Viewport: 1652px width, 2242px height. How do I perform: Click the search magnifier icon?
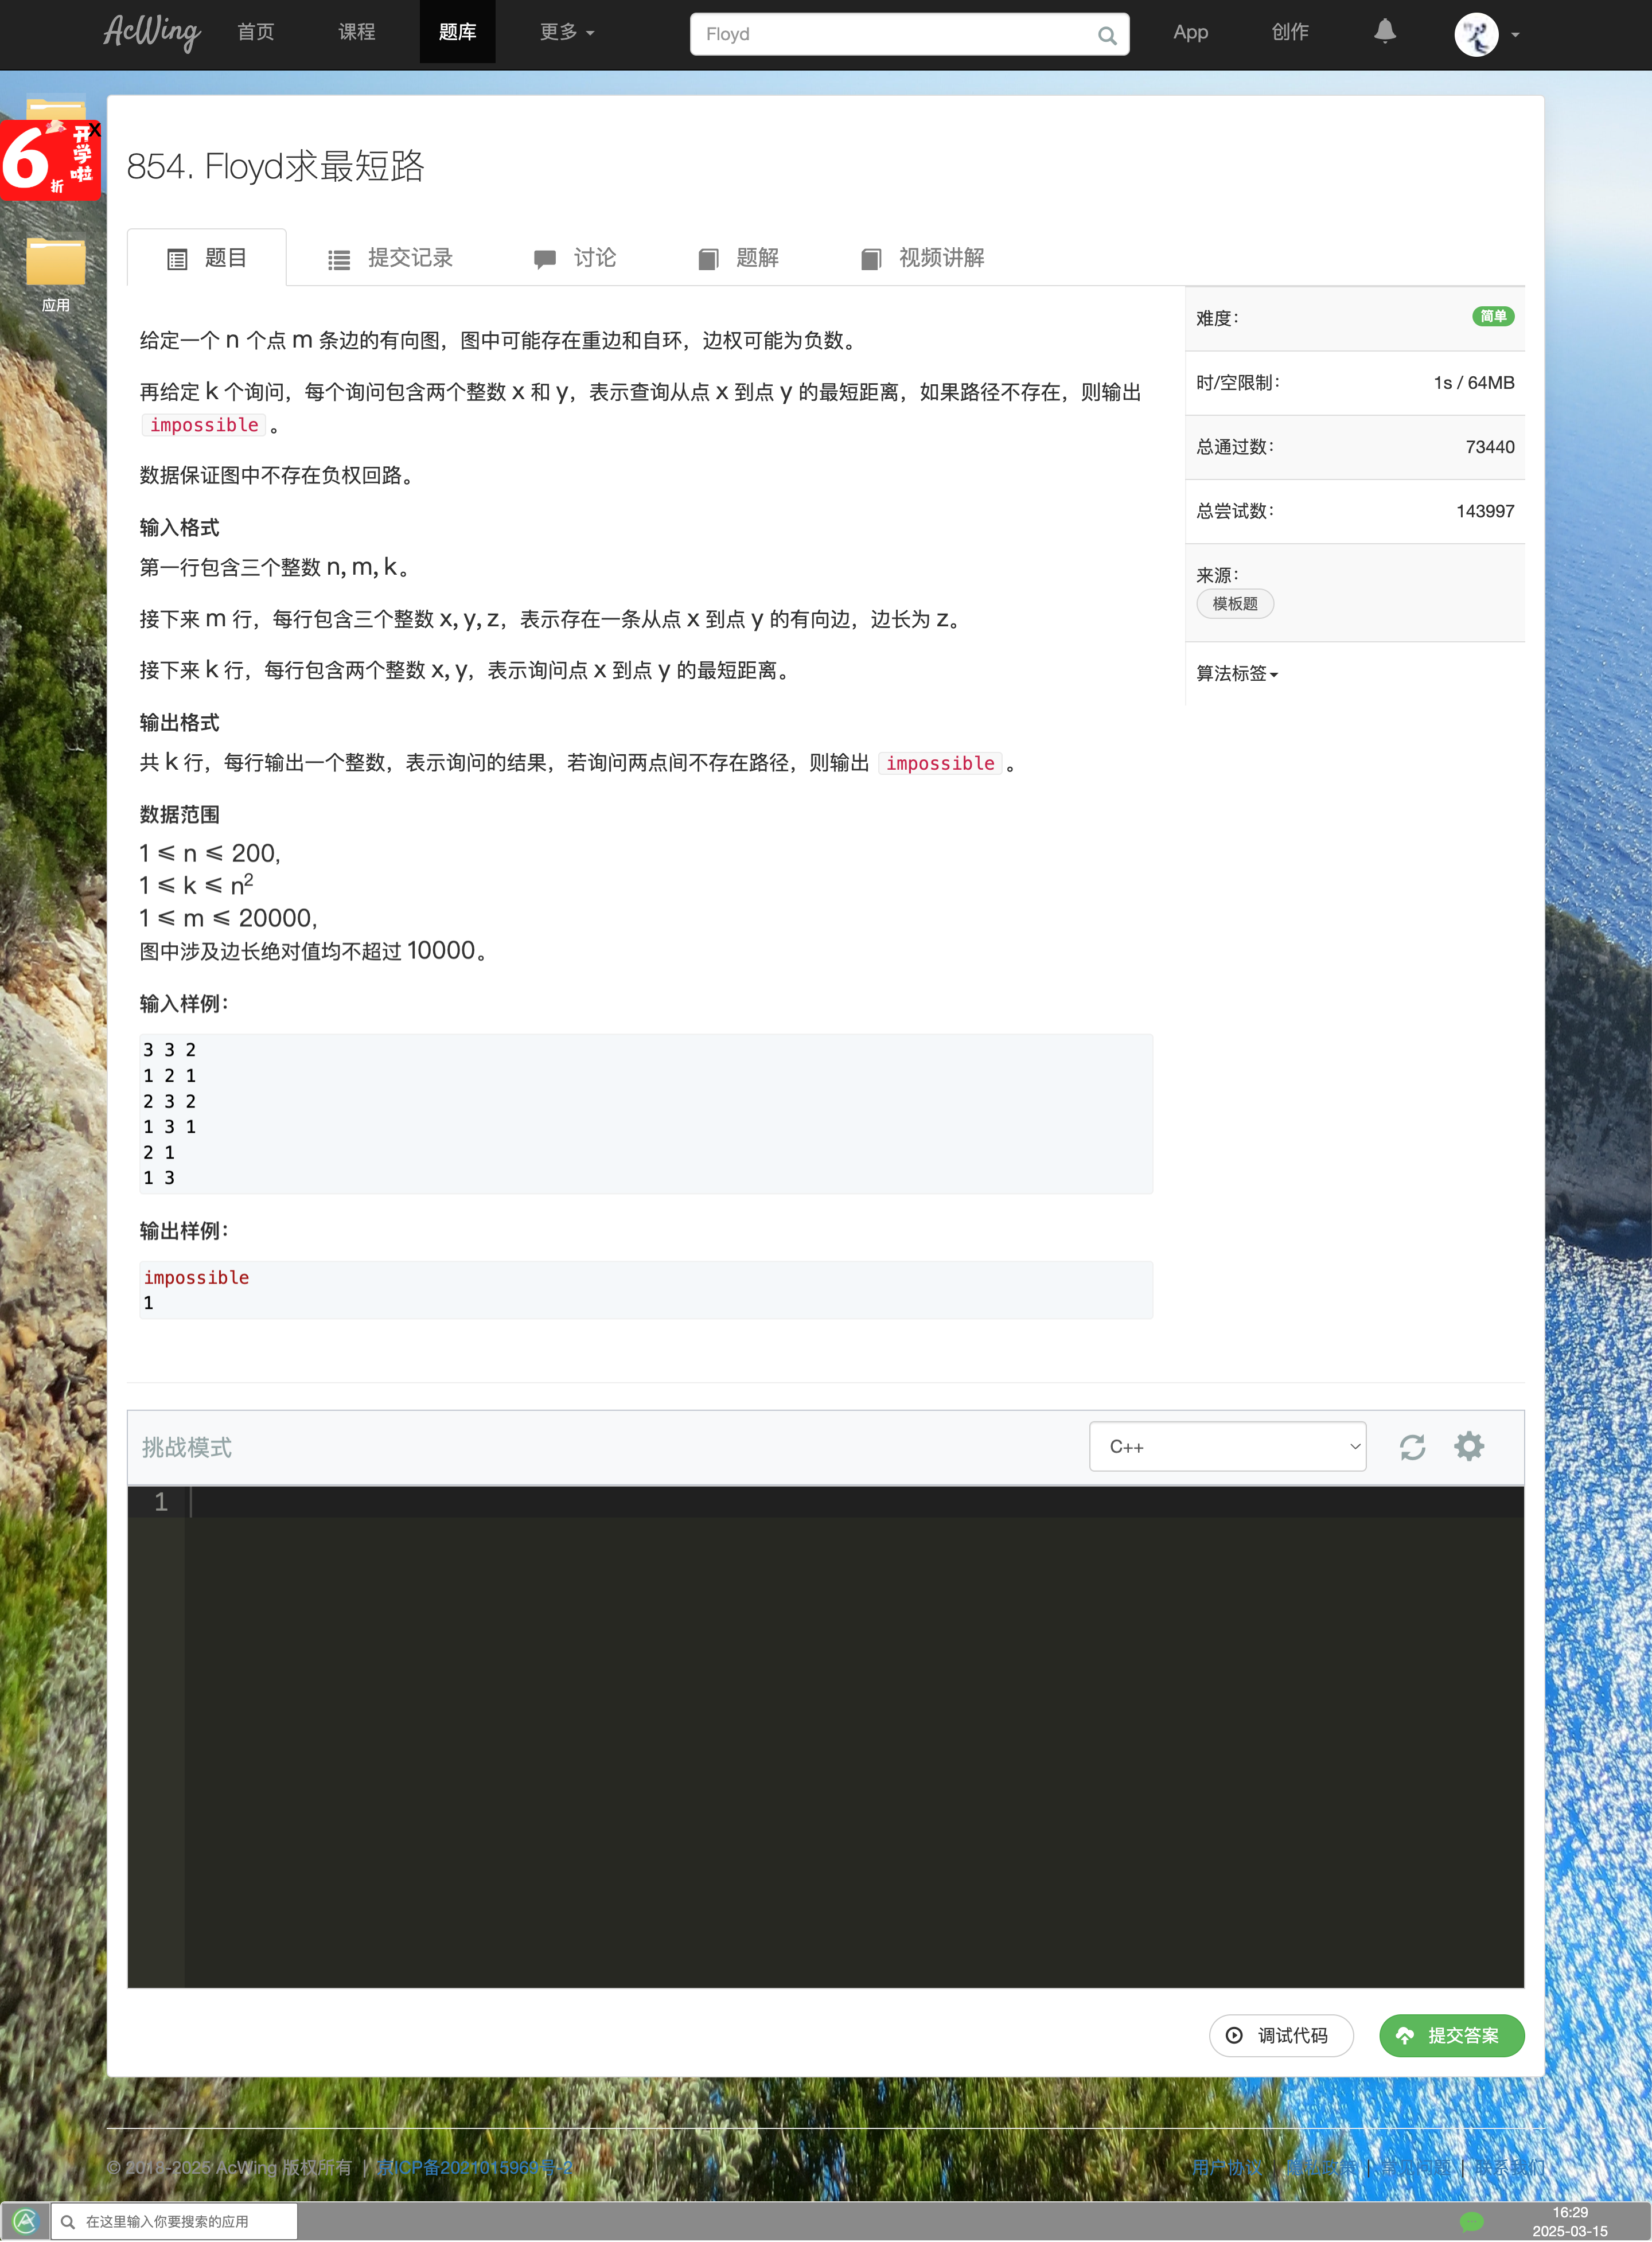[x=1106, y=35]
